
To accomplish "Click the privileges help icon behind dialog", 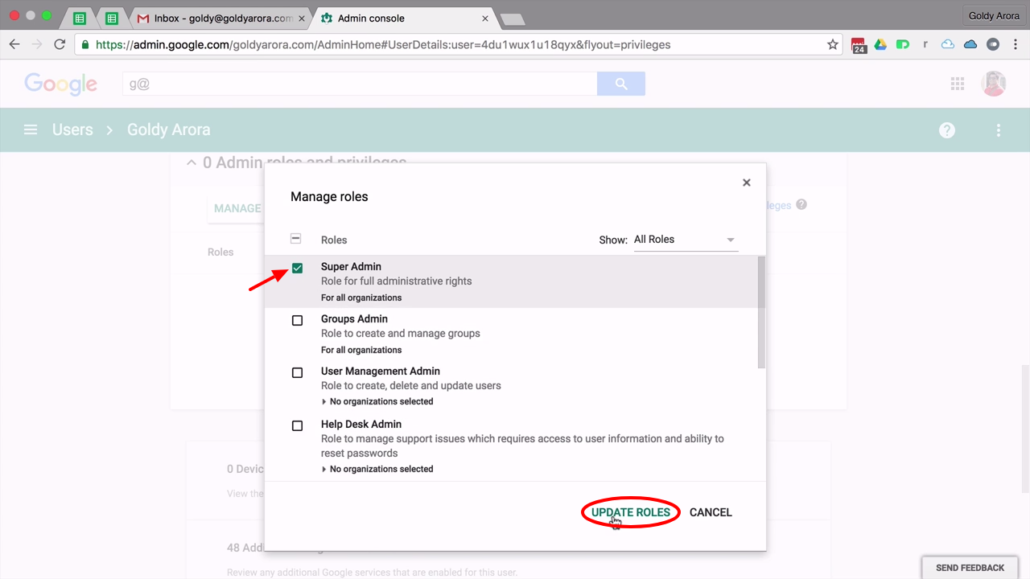I will tap(801, 204).
